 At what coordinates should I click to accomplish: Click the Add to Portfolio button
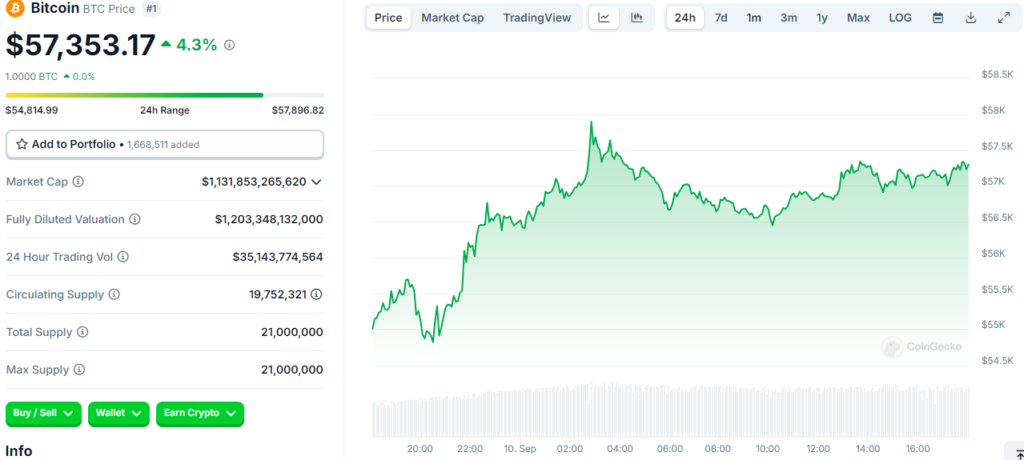click(x=165, y=144)
